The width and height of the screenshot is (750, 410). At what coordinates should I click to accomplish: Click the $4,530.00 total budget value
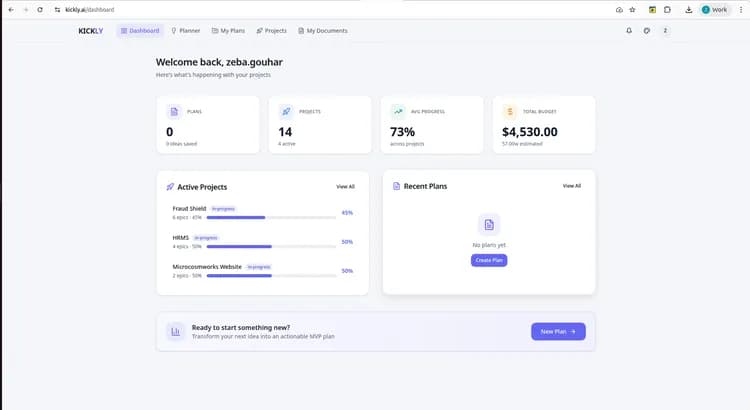(x=529, y=132)
